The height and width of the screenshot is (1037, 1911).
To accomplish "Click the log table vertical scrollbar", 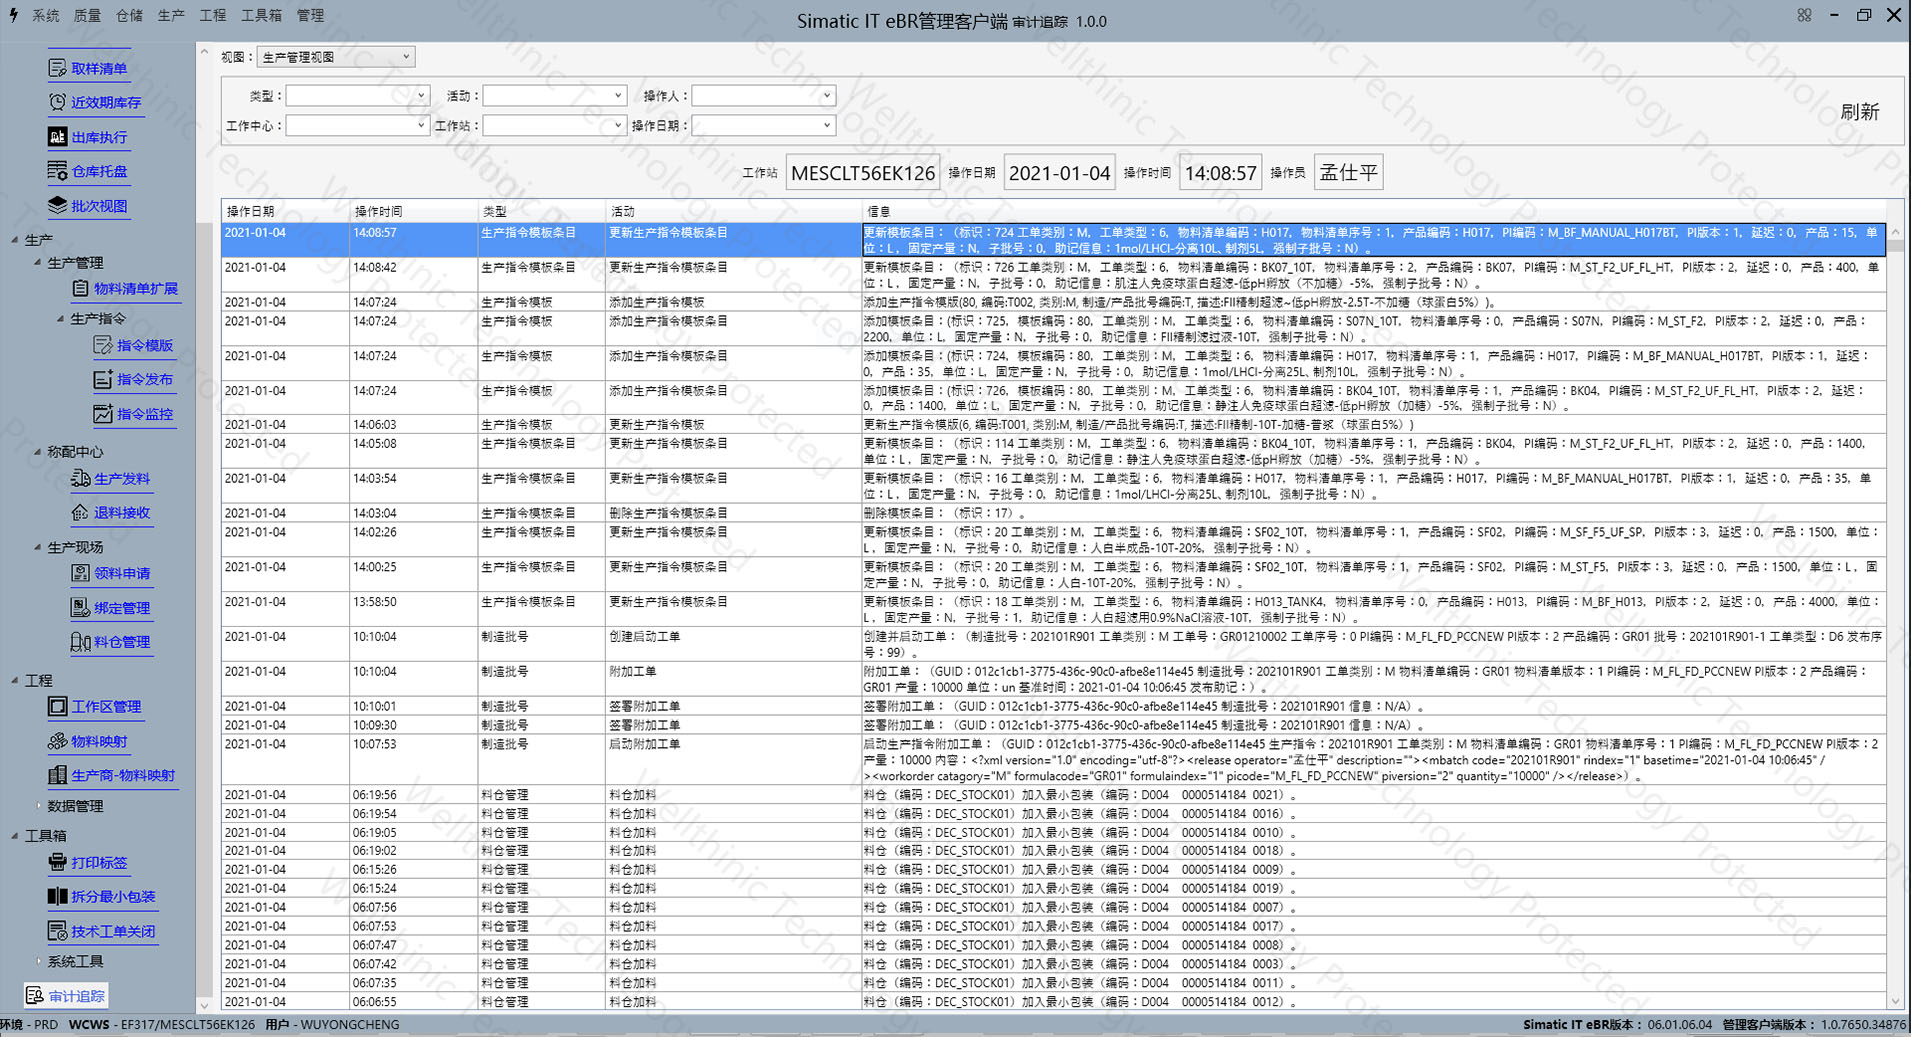I will point(1895,600).
